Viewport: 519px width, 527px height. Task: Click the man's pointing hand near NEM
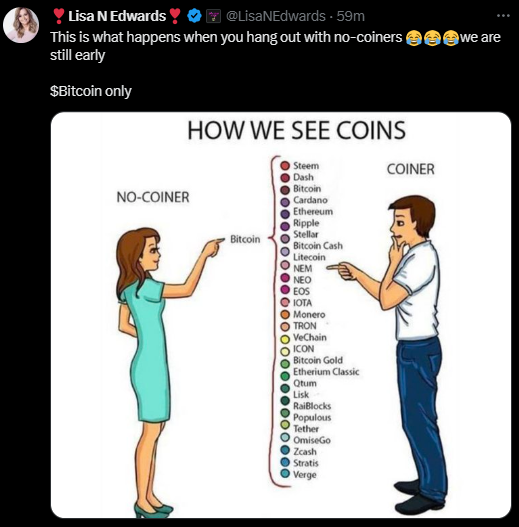tap(340, 270)
